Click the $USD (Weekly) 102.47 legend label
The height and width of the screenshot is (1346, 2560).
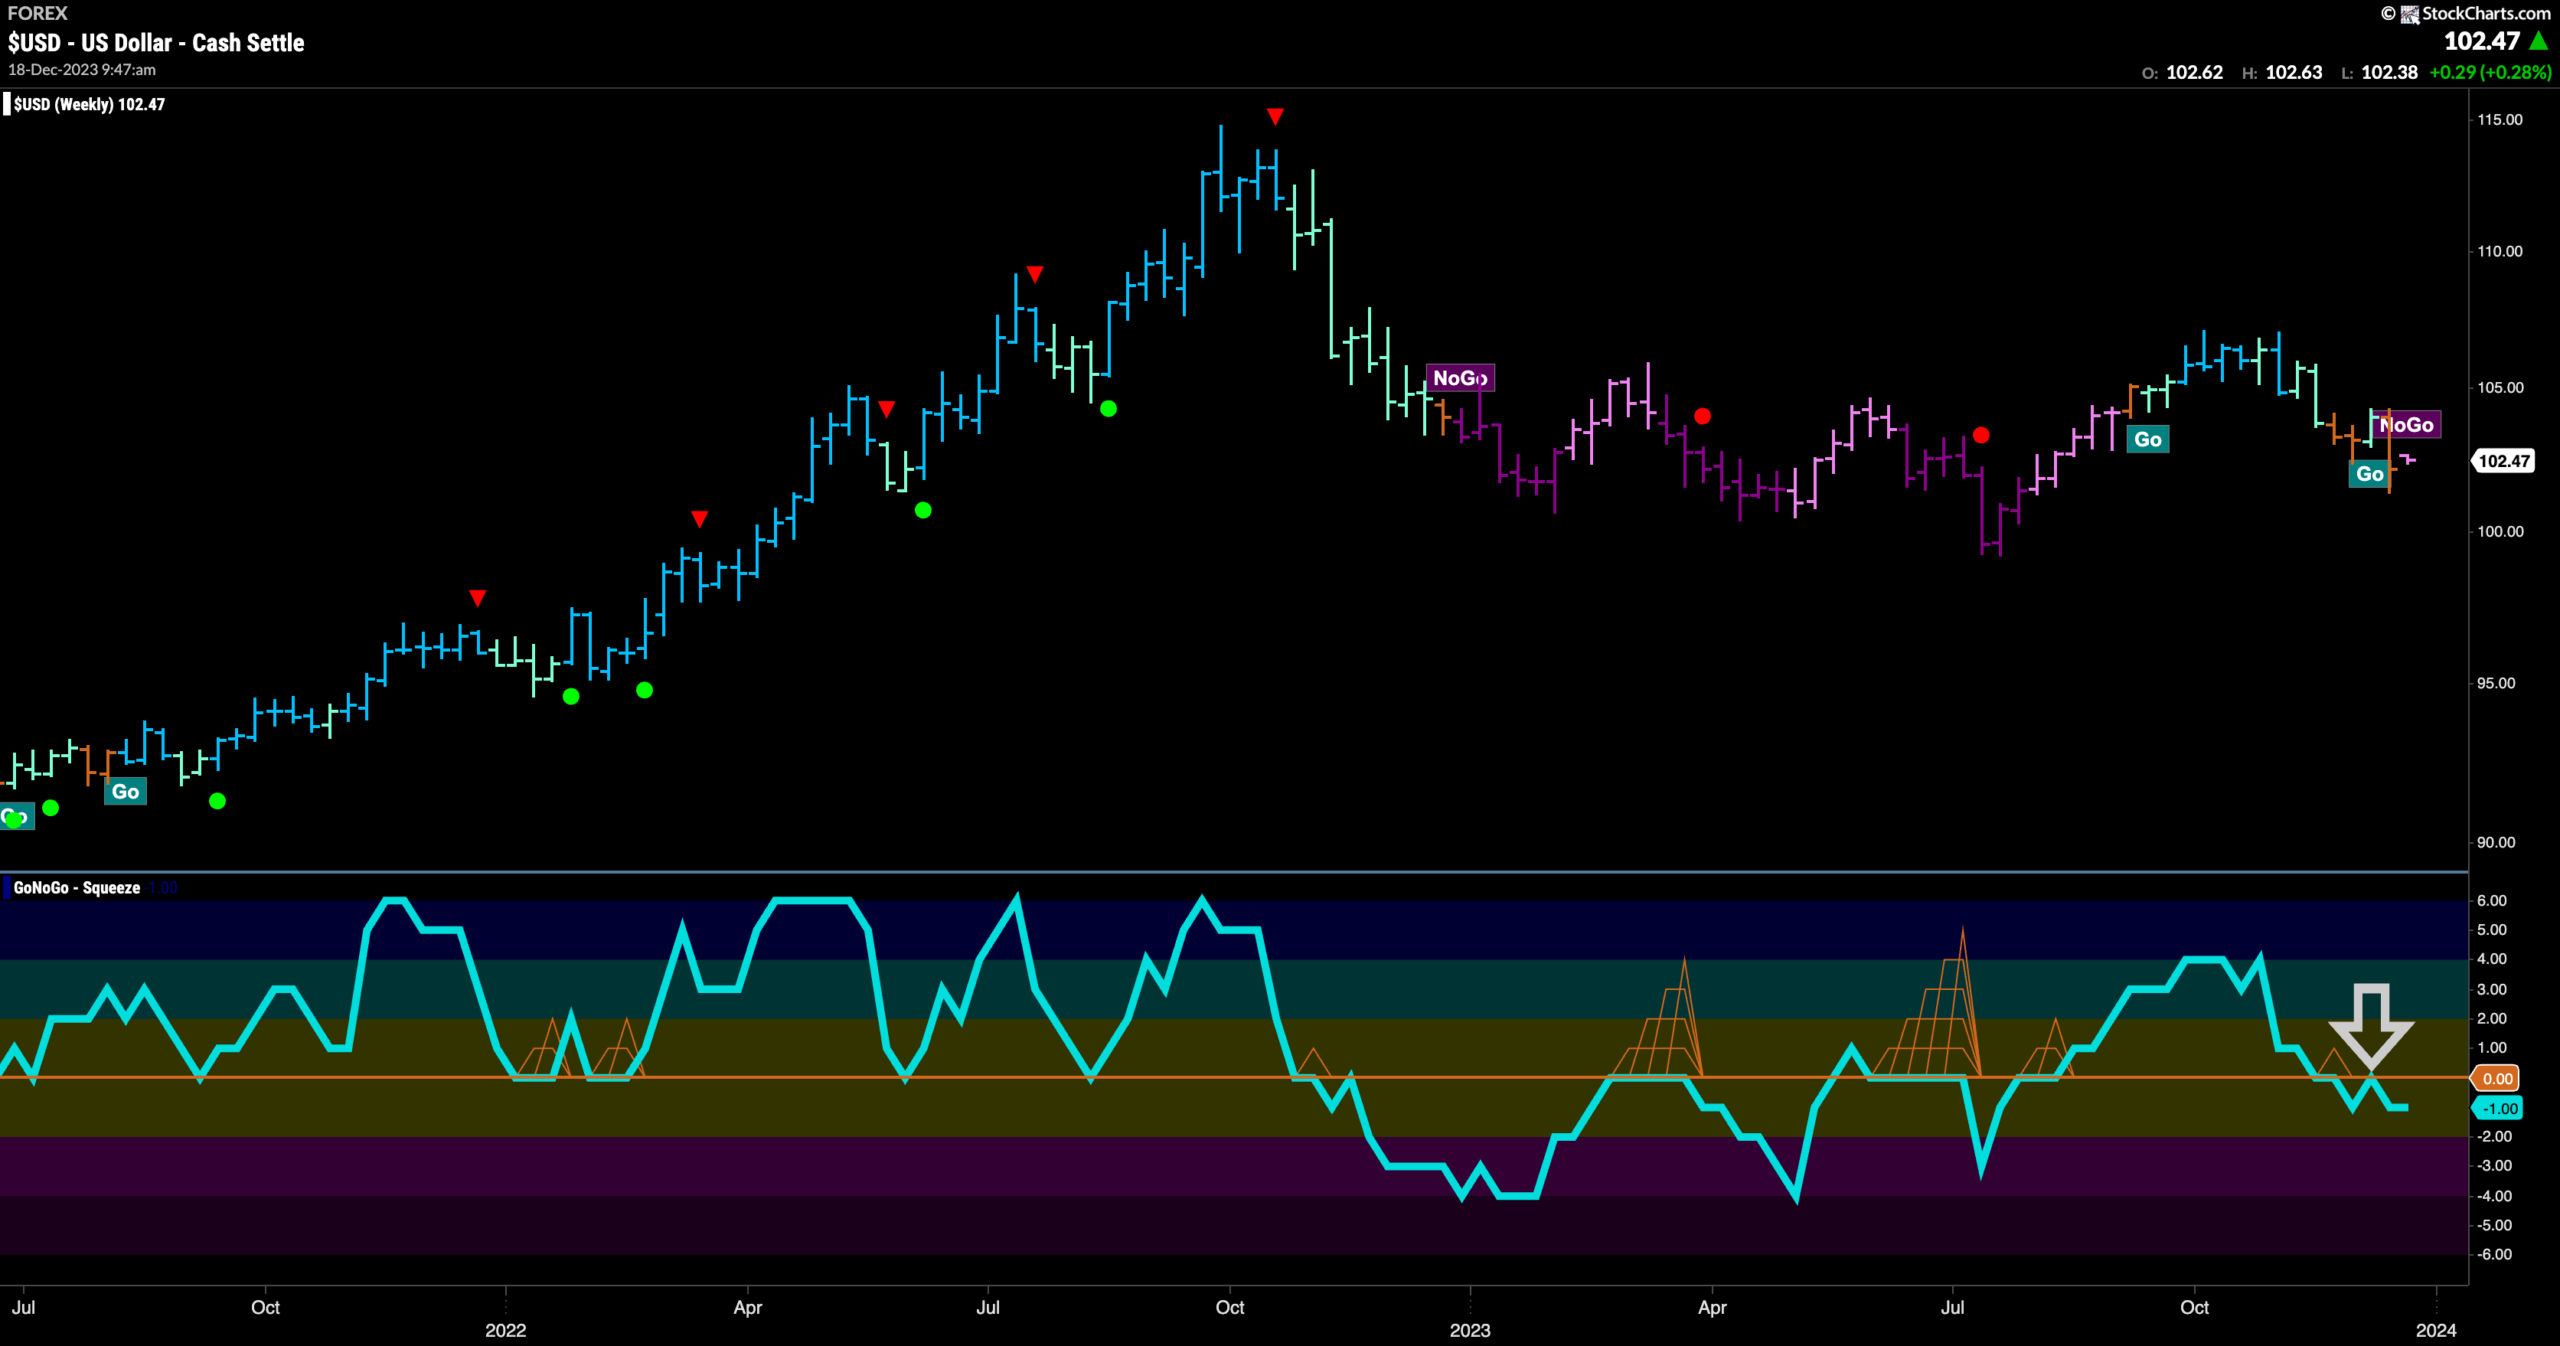pyautogui.click(x=89, y=104)
